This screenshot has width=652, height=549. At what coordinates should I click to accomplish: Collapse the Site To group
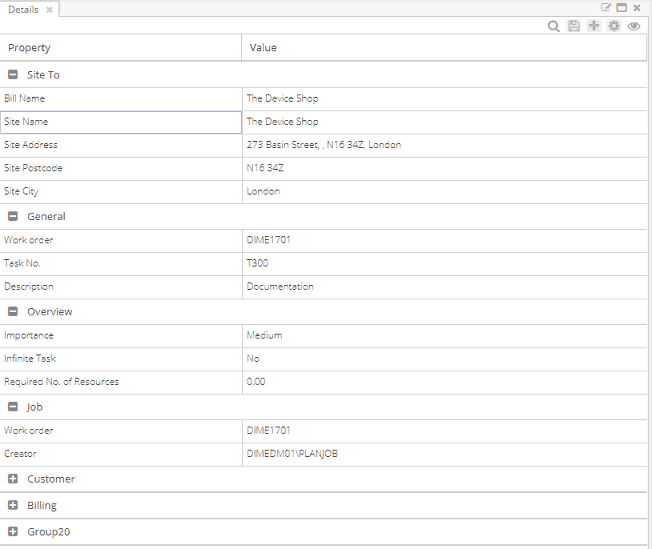13,74
